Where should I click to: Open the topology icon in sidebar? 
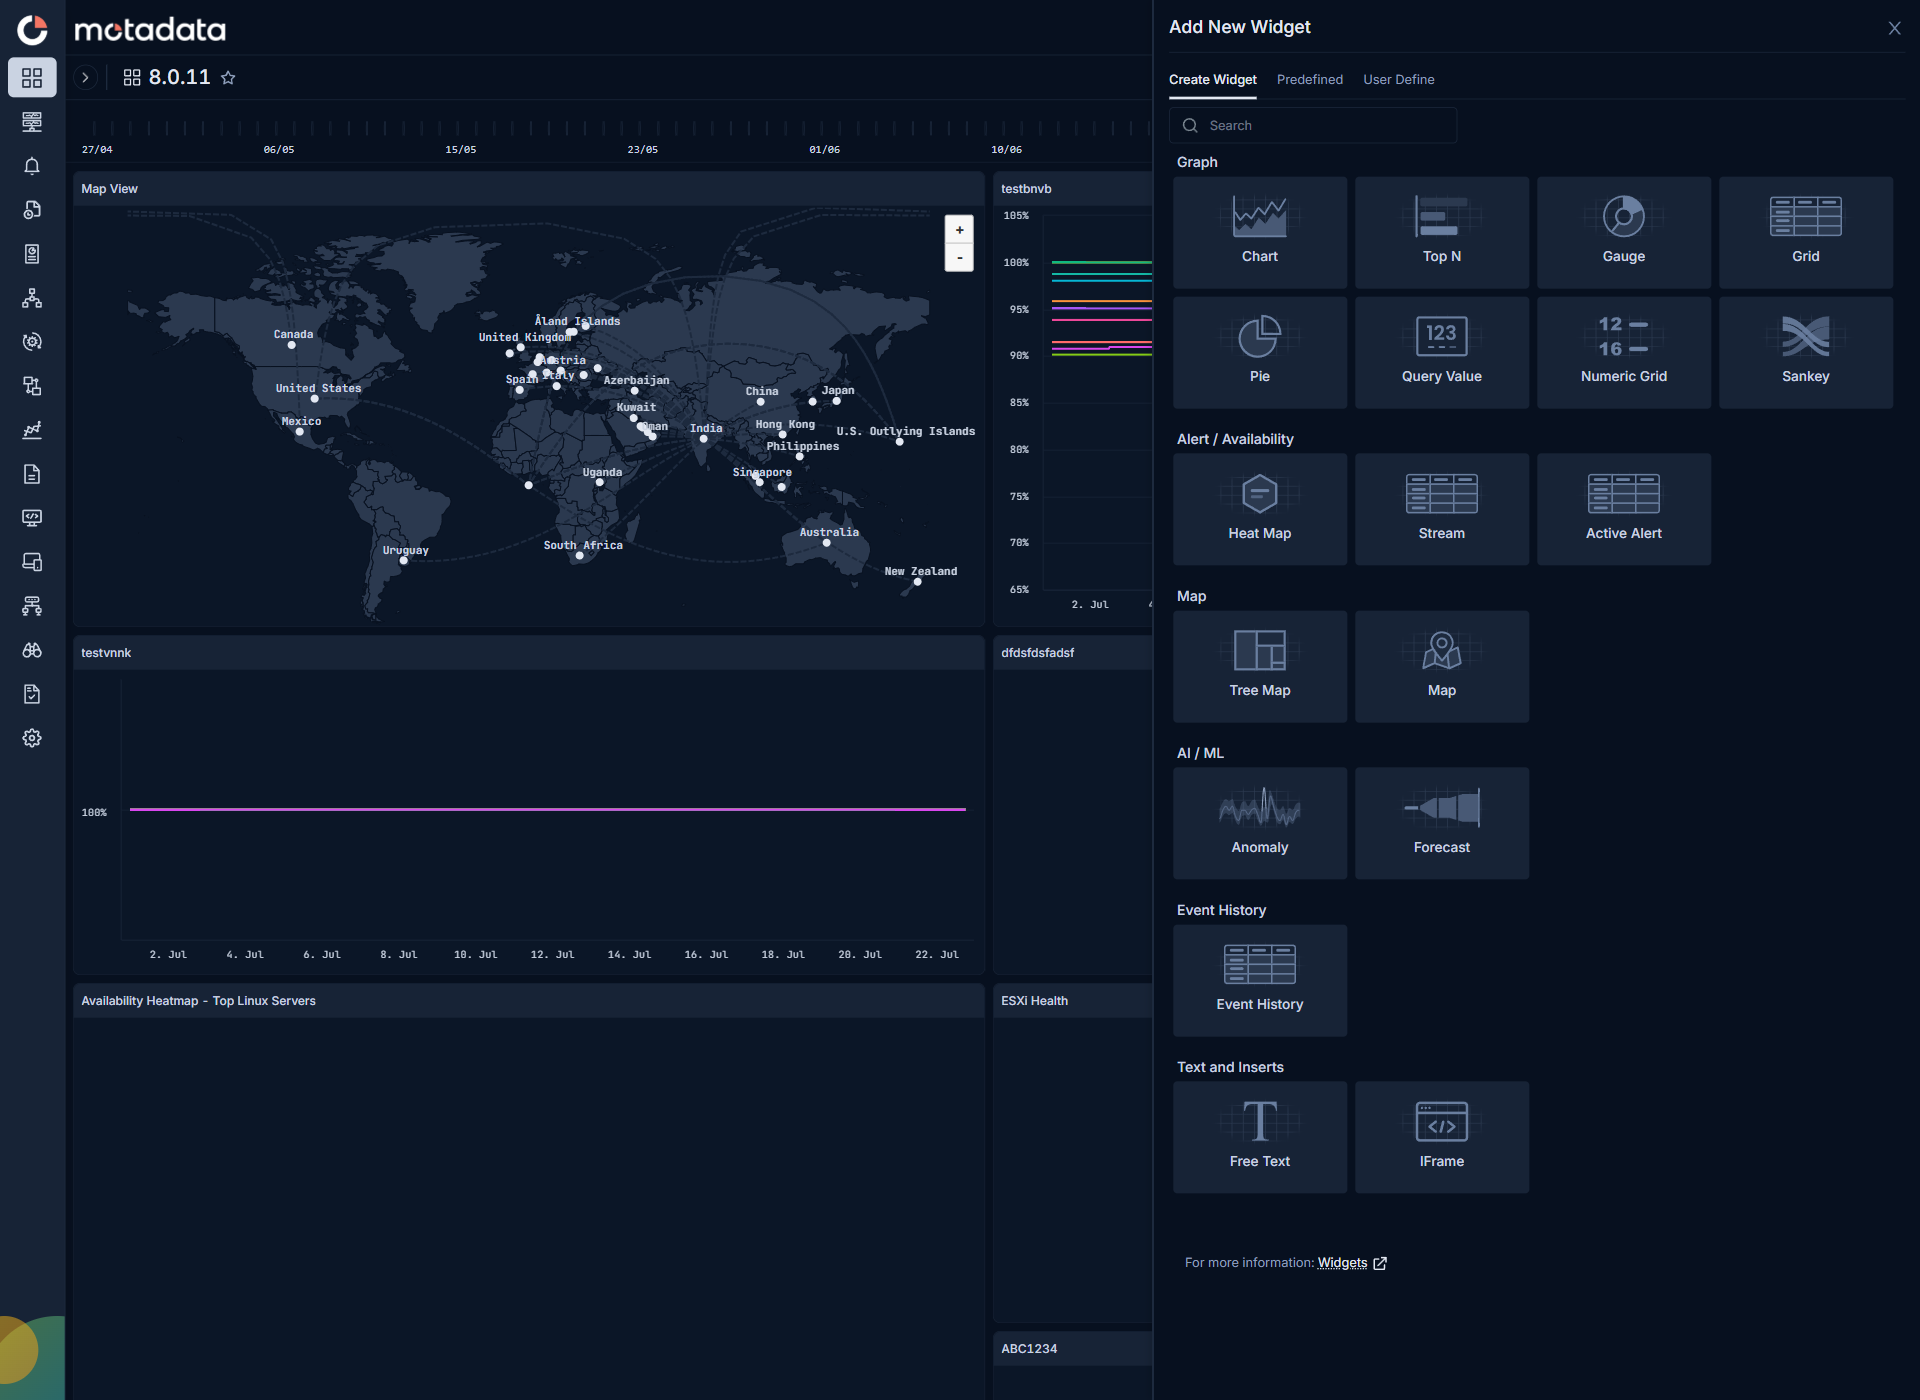(x=32, y=298)
